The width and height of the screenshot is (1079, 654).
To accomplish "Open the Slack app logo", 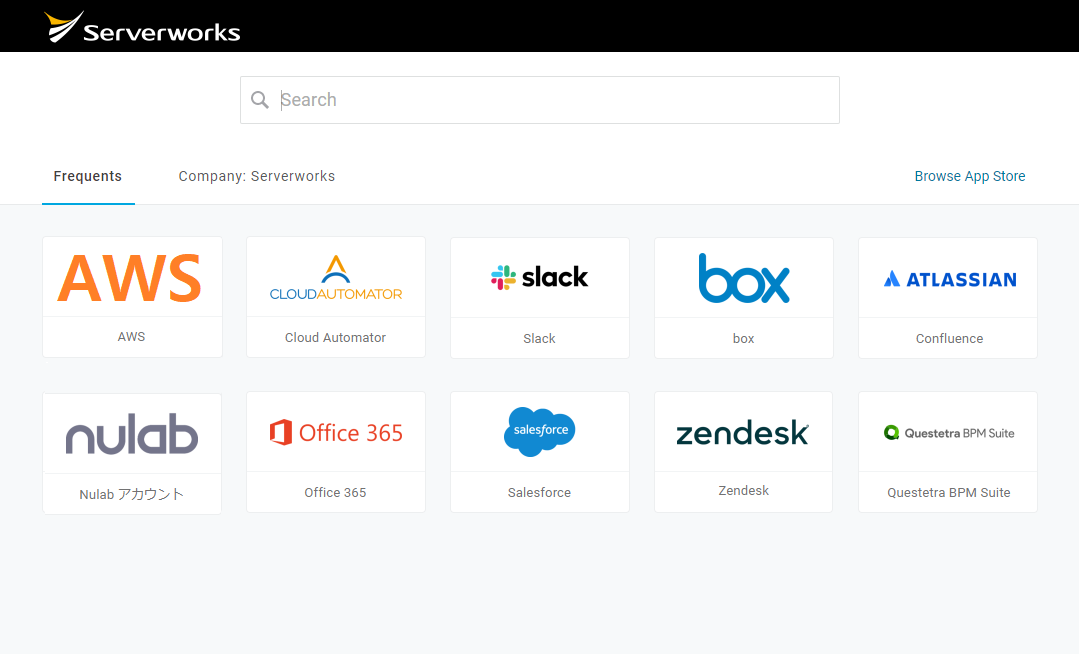I will coord(540,278).
